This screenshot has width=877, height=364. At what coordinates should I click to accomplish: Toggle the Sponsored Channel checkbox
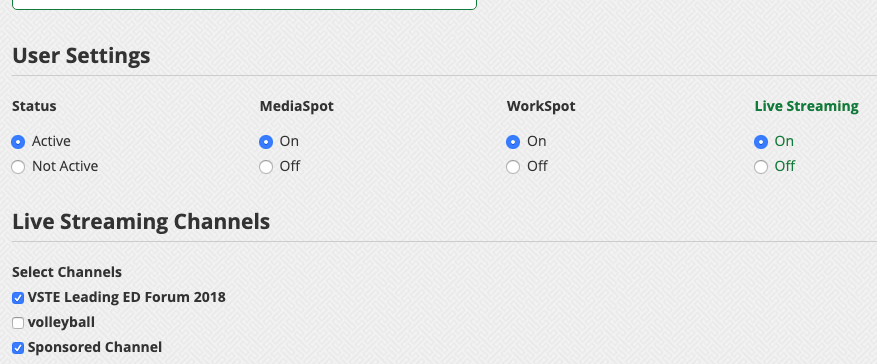click(18, 348)
